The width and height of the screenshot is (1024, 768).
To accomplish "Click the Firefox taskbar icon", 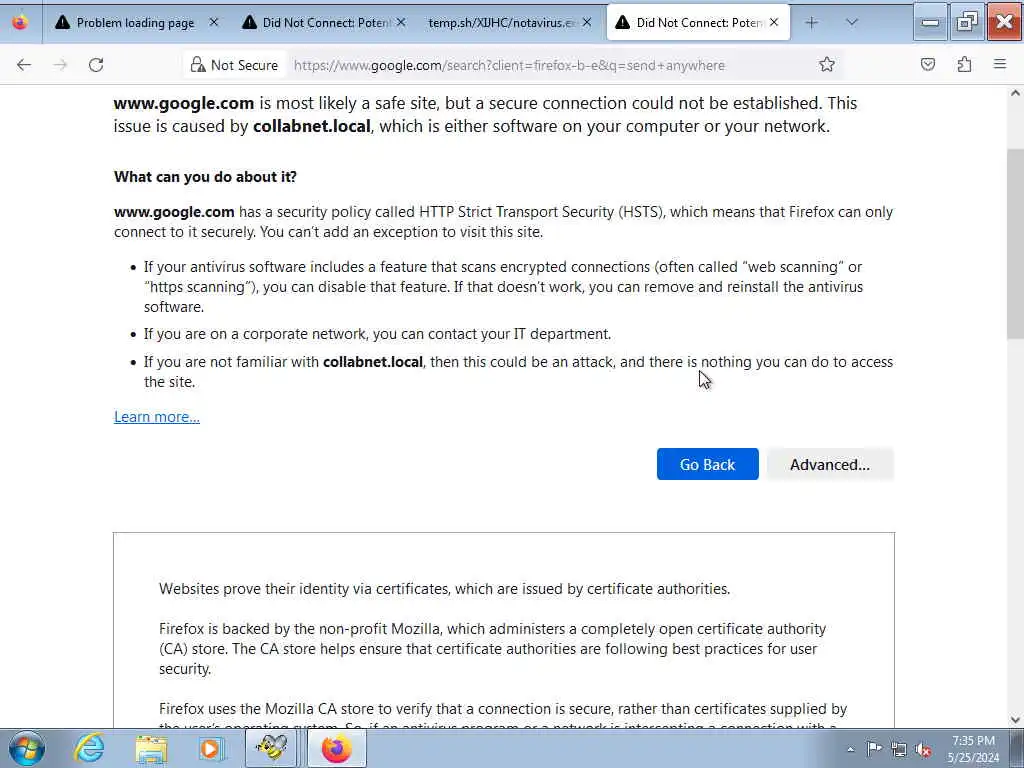I will [336, 748].
